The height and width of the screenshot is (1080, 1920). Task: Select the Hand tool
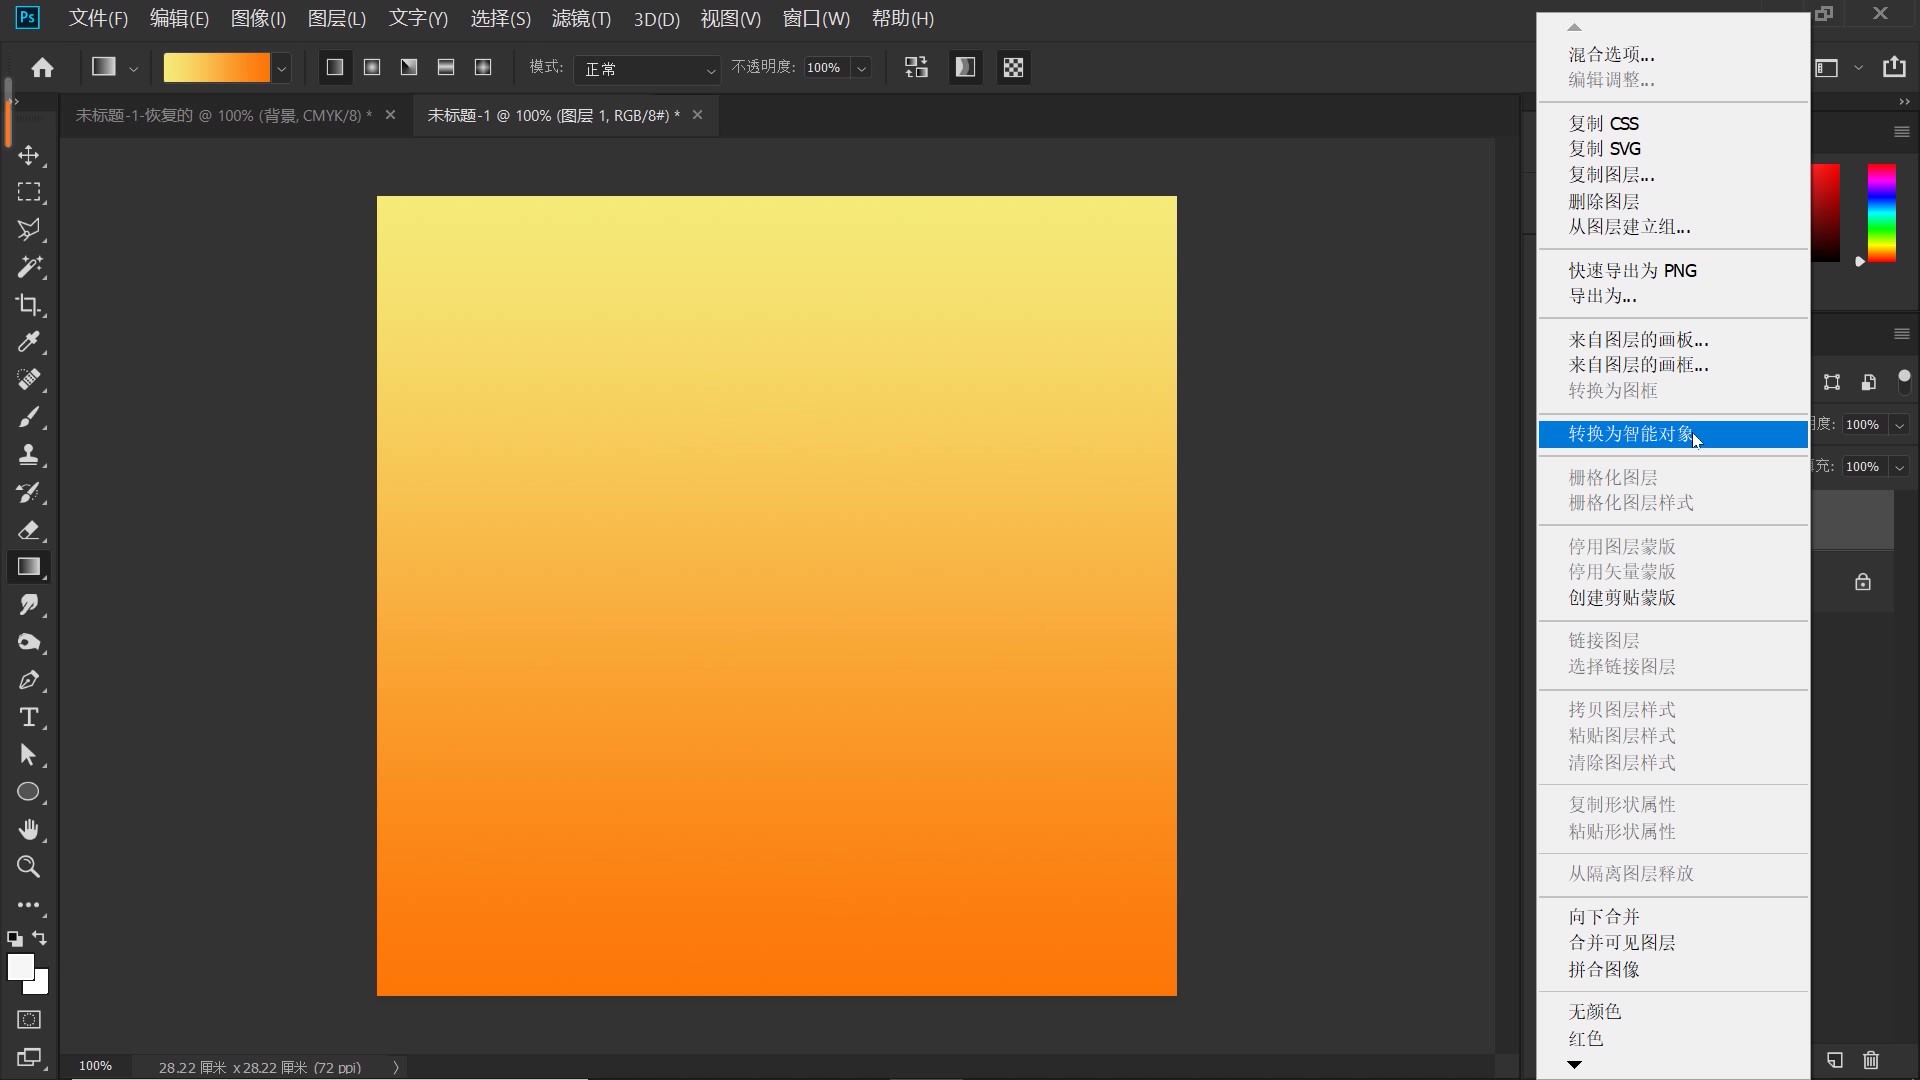29,829
